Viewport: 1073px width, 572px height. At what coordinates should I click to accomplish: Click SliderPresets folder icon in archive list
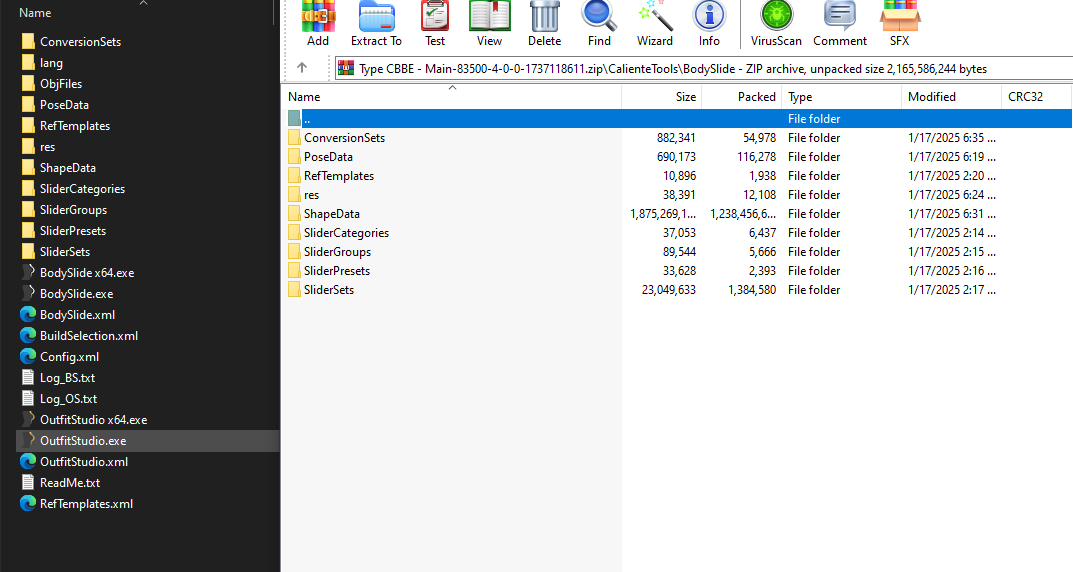tap(294, 271)
